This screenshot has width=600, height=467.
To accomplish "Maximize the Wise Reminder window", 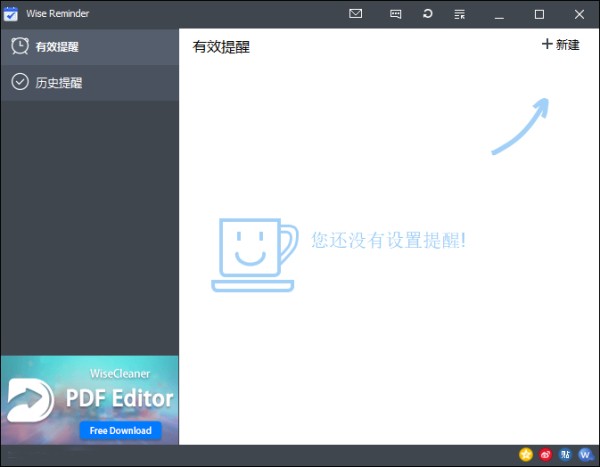I will (x=539, y=15).
